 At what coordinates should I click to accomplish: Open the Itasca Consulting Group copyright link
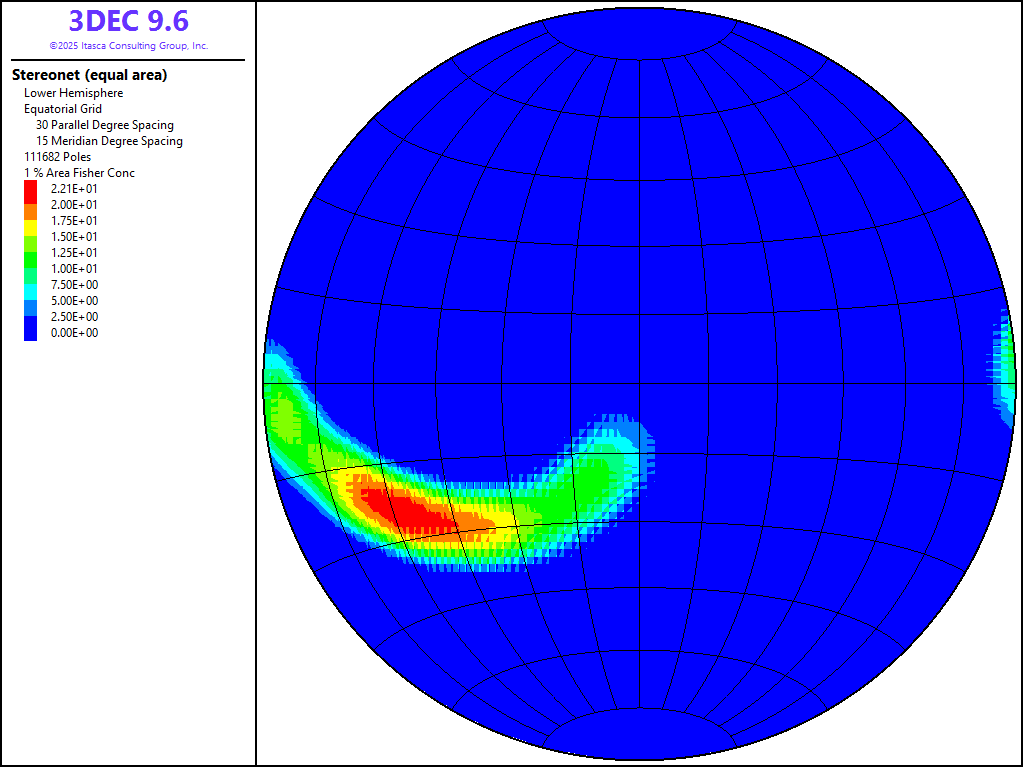pyautogui.click(x=128, y=46)
